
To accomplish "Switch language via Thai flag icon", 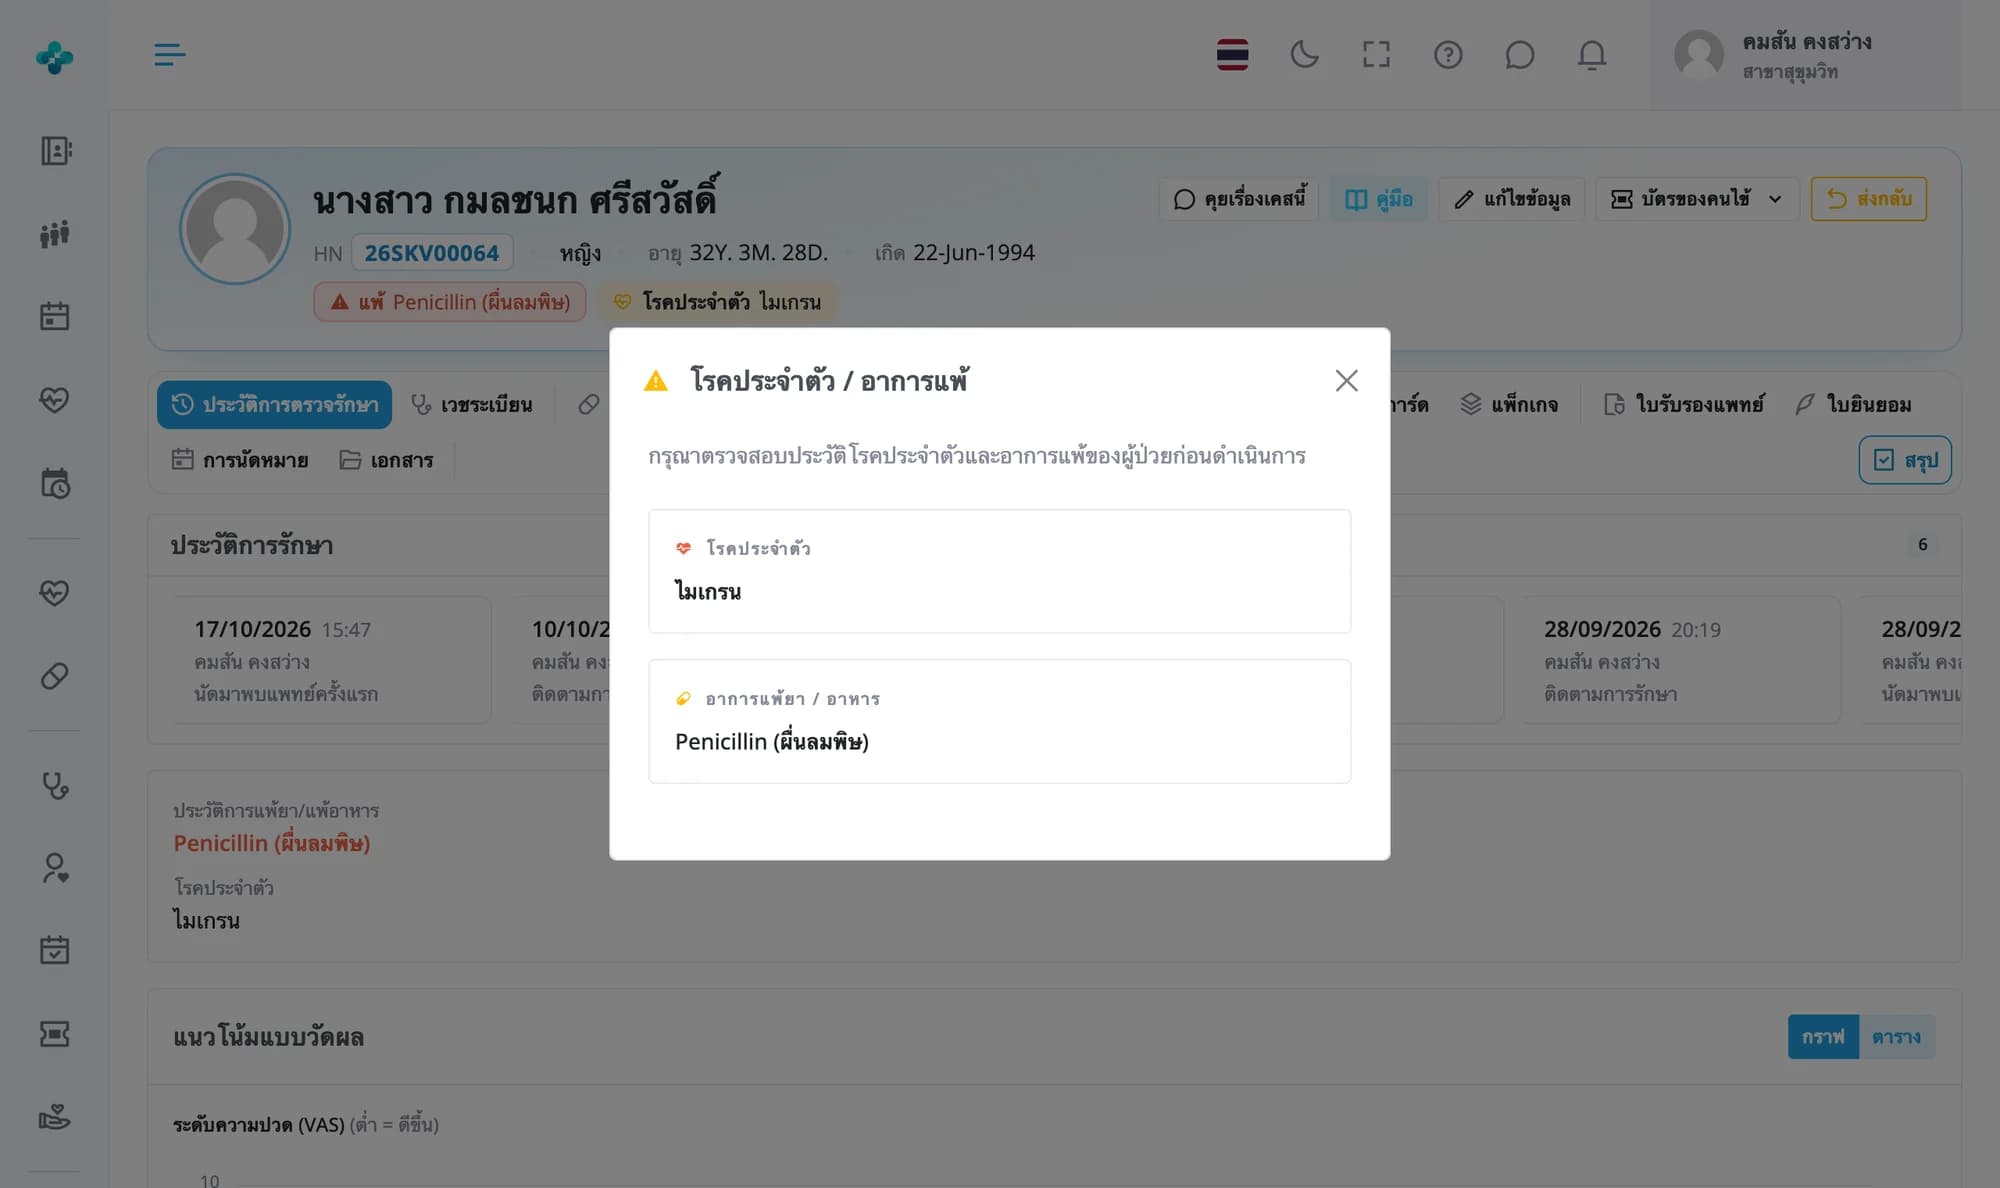I will click(x=1232, y=54).
